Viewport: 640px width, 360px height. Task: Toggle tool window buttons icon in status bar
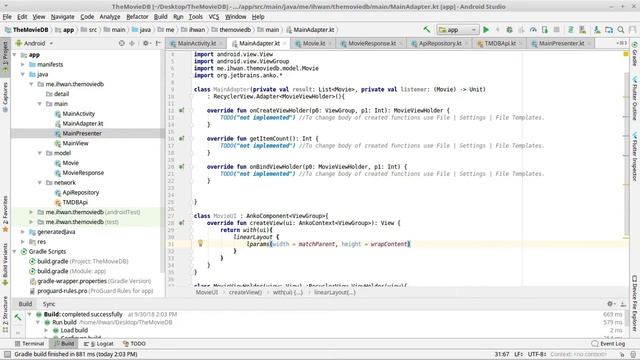[7, 354]
